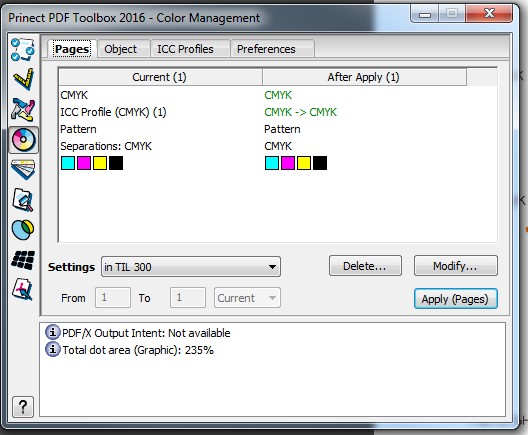
Task: Click the question mark help button
Action: 23,407
